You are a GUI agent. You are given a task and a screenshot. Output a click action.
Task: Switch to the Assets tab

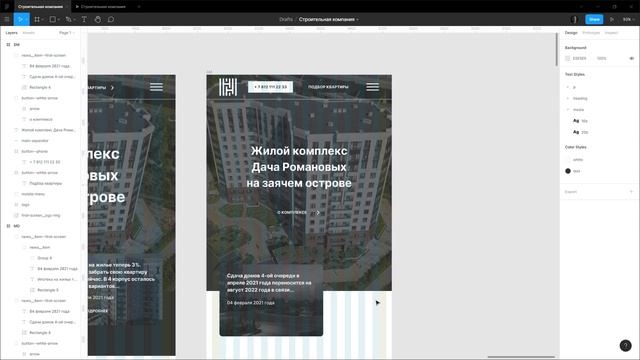click(x=29, y=33)
